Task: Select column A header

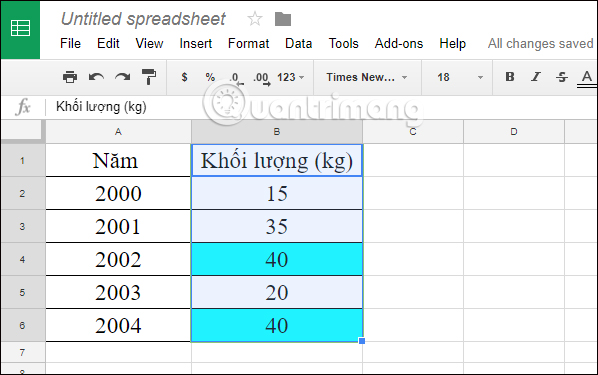Action: point(118,132)
